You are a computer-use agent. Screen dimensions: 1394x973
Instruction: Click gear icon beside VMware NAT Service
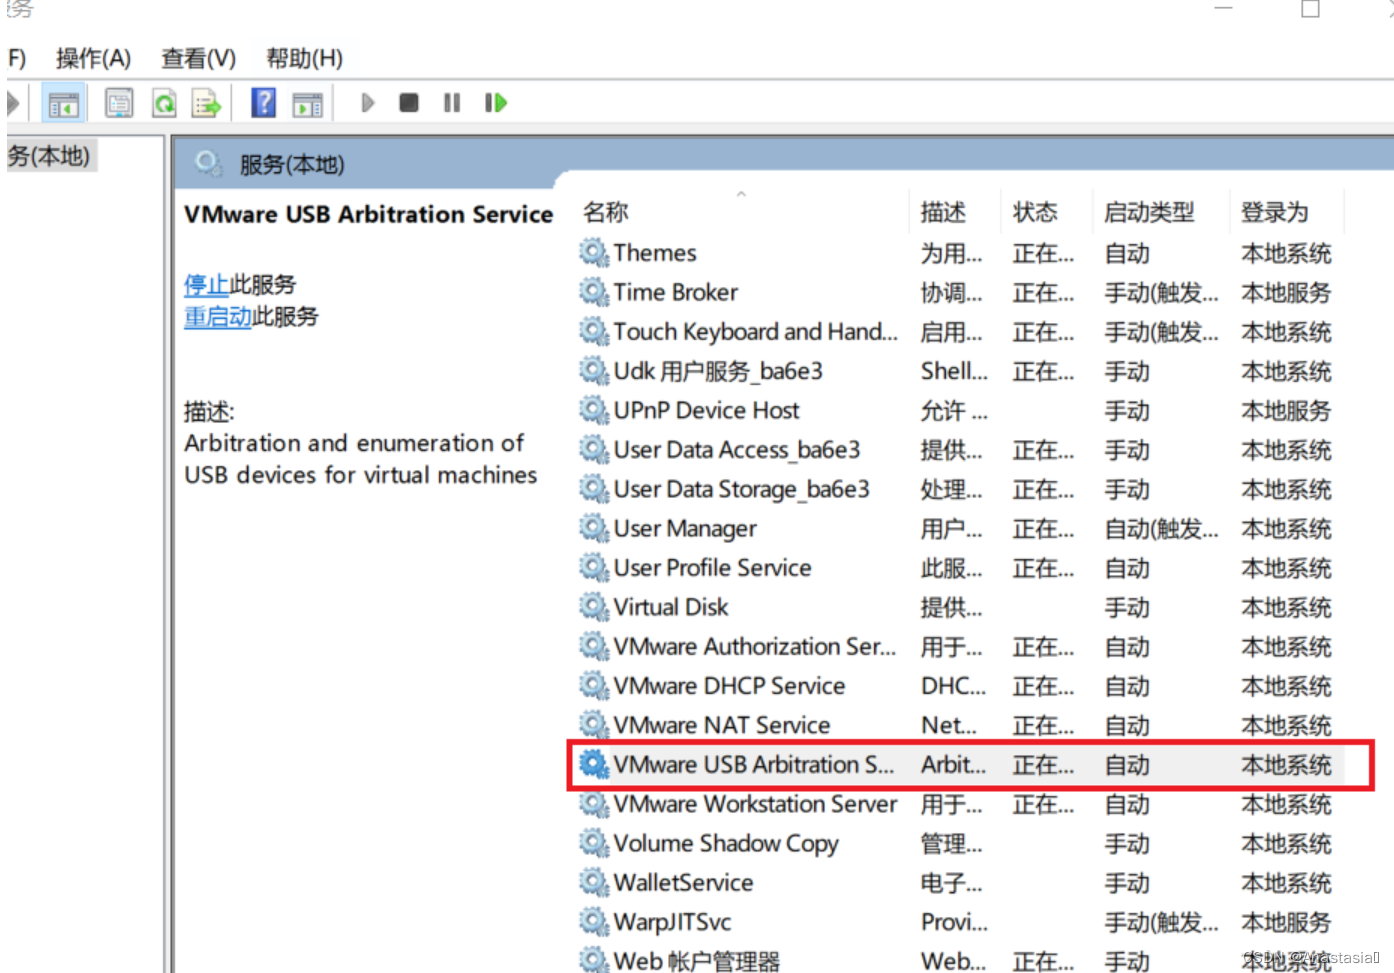pos(594,725)
